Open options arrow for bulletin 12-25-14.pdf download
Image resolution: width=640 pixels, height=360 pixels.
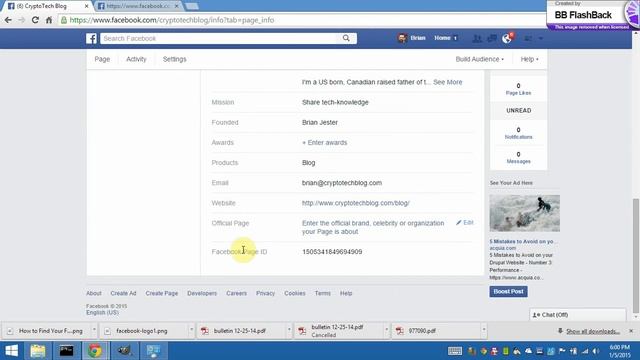pyautogui.click(x=289, y=329)
